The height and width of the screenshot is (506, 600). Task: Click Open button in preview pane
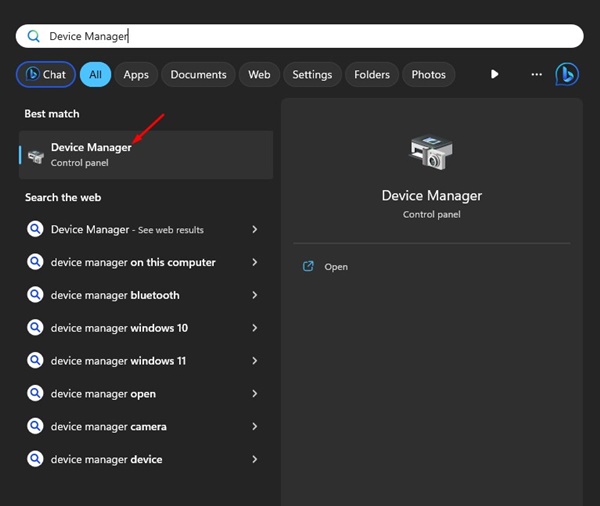[x=336, y=267]
